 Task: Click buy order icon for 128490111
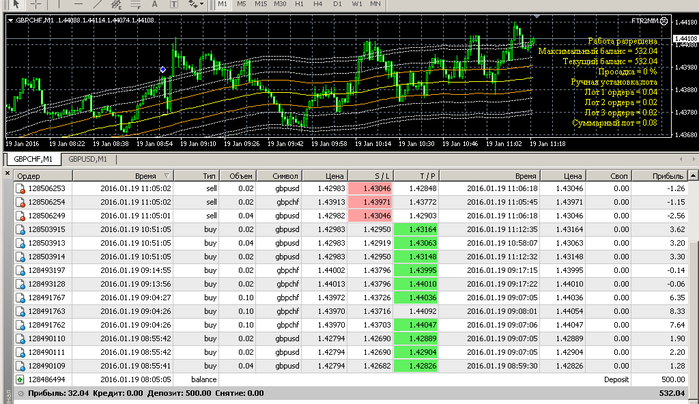[20, 353]
